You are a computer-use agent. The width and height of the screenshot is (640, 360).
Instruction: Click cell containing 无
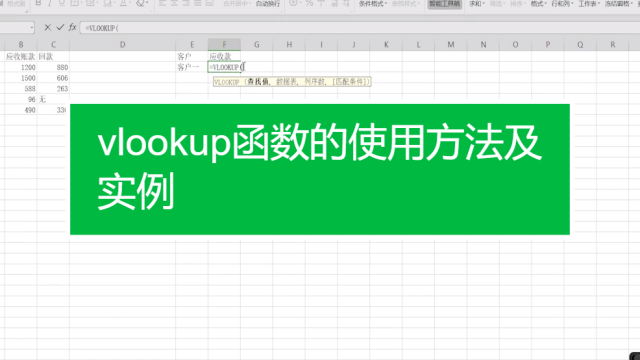tap(53, 99)
